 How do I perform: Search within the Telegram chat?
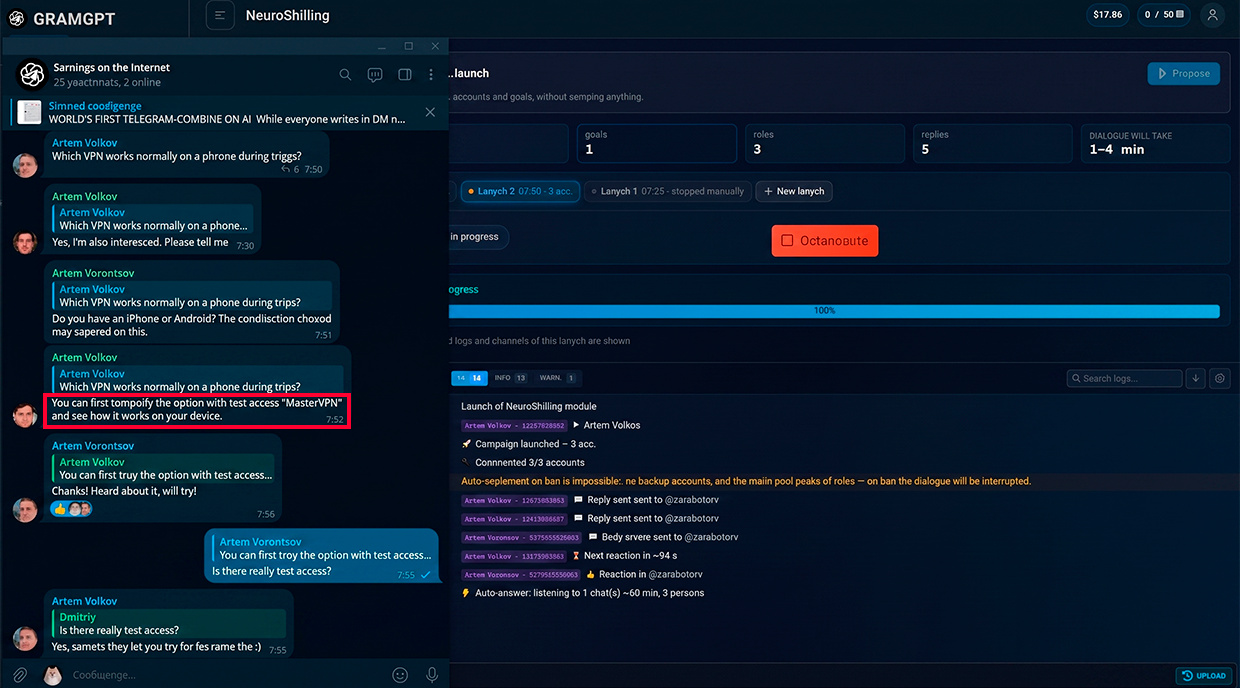click(x=345, y=75)
